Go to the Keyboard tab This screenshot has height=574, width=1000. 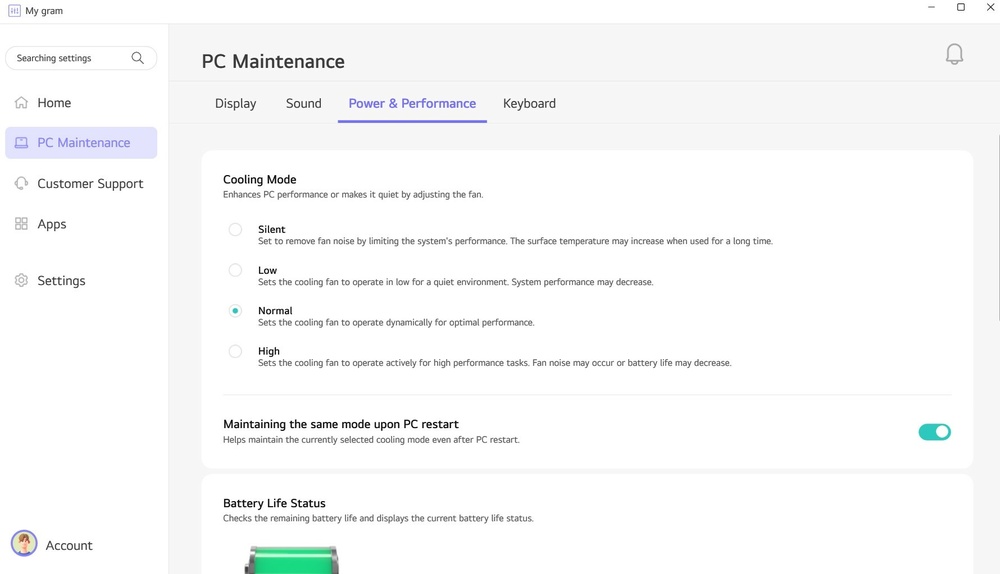pyautogui.click(x=529, y=104)
